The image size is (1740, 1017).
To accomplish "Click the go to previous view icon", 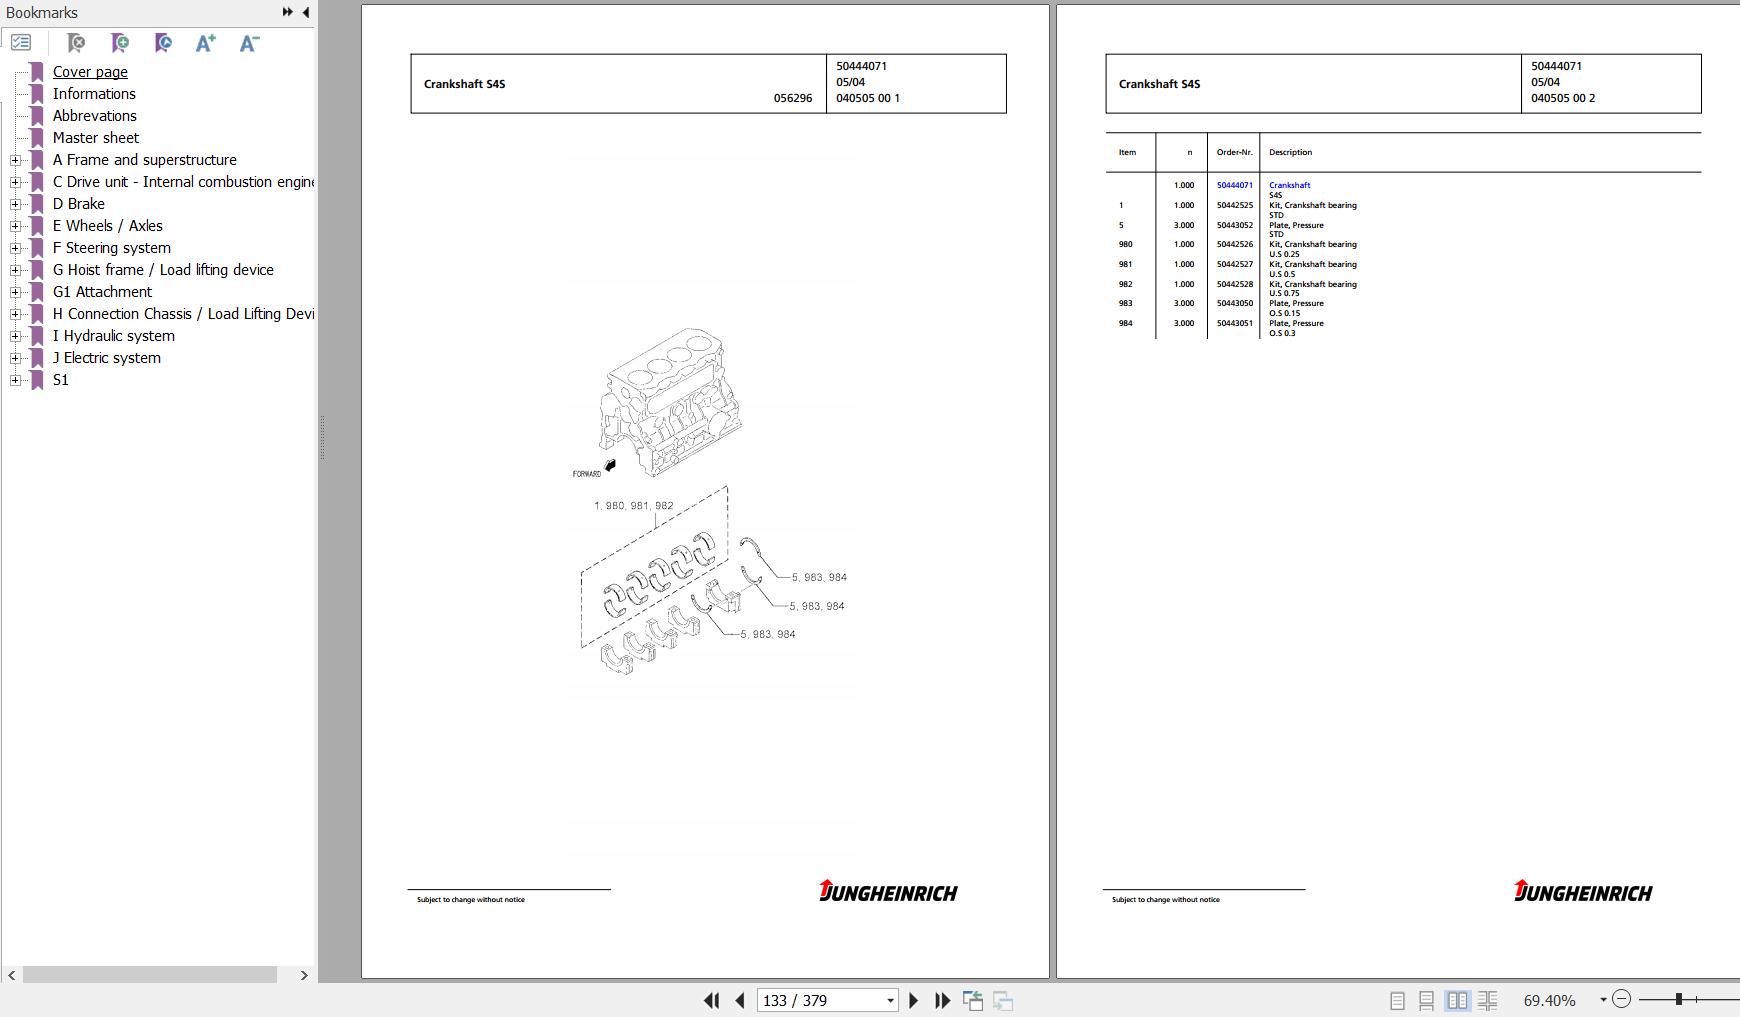I will click(973, 1000).
